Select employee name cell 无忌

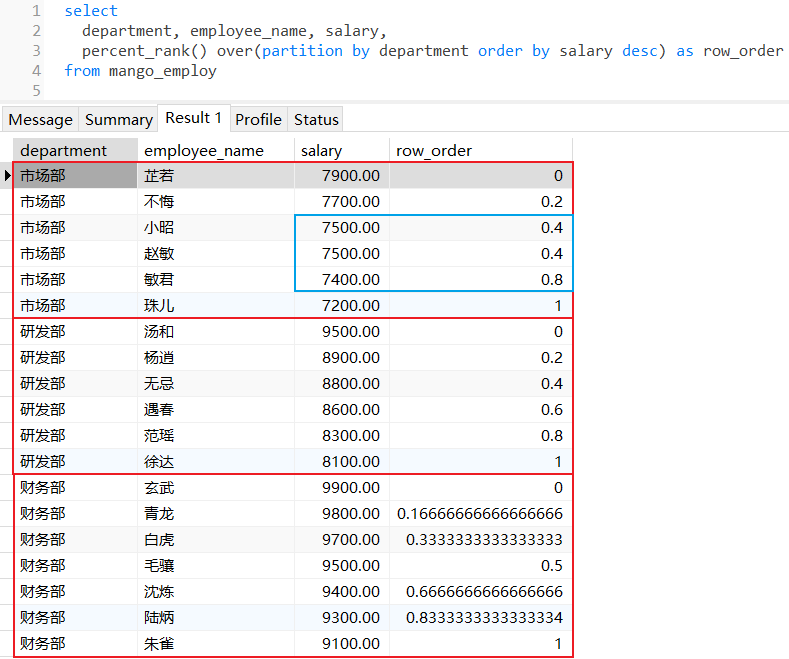point(216,384)
